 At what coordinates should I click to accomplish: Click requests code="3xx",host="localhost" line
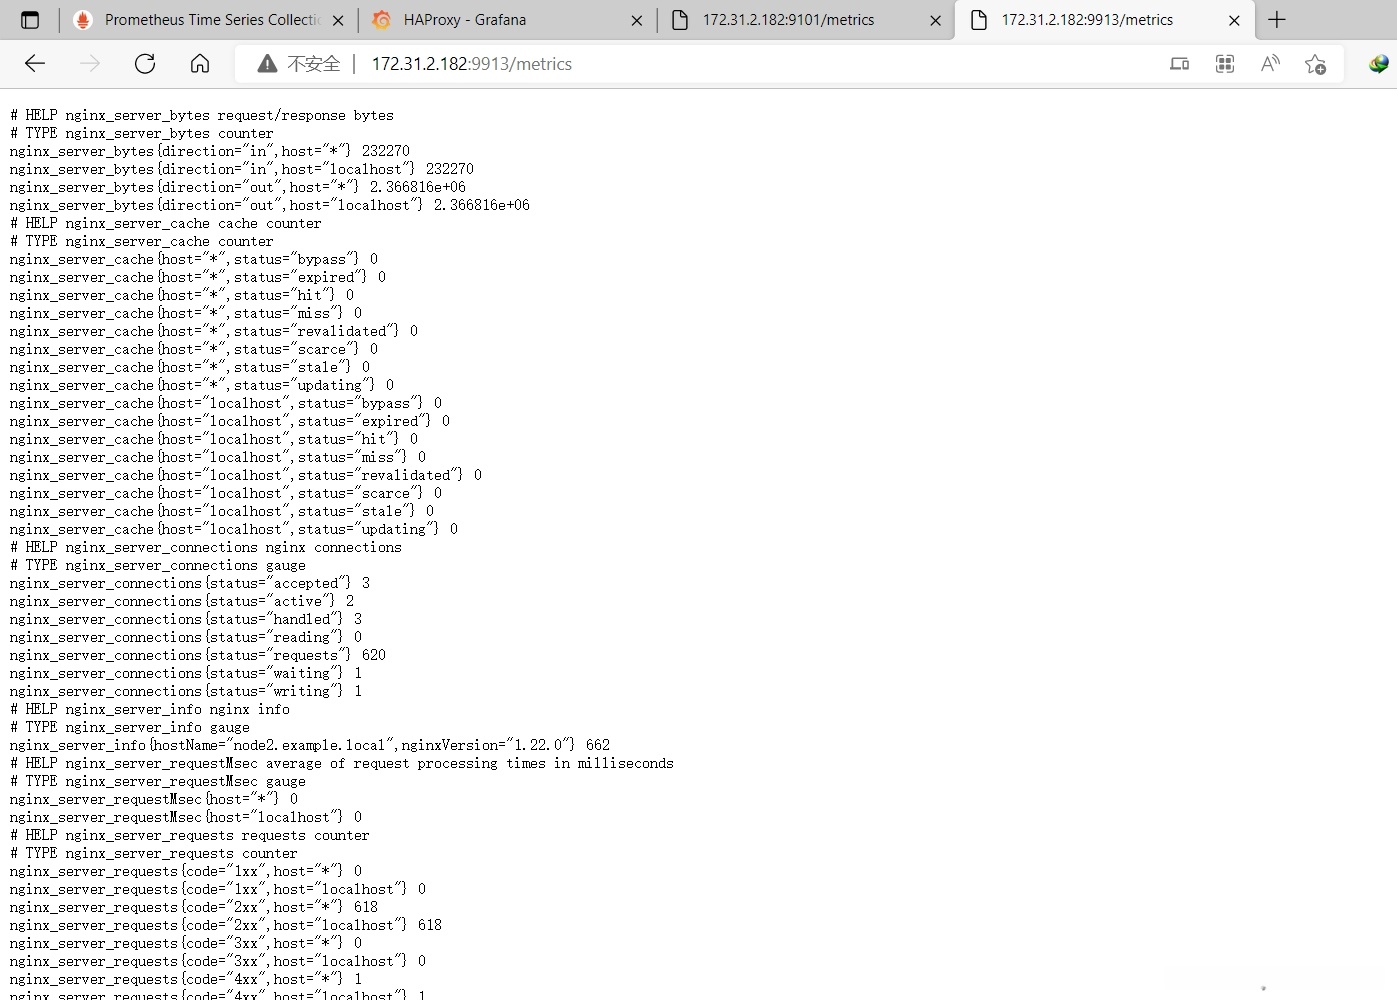coord(218,961)
